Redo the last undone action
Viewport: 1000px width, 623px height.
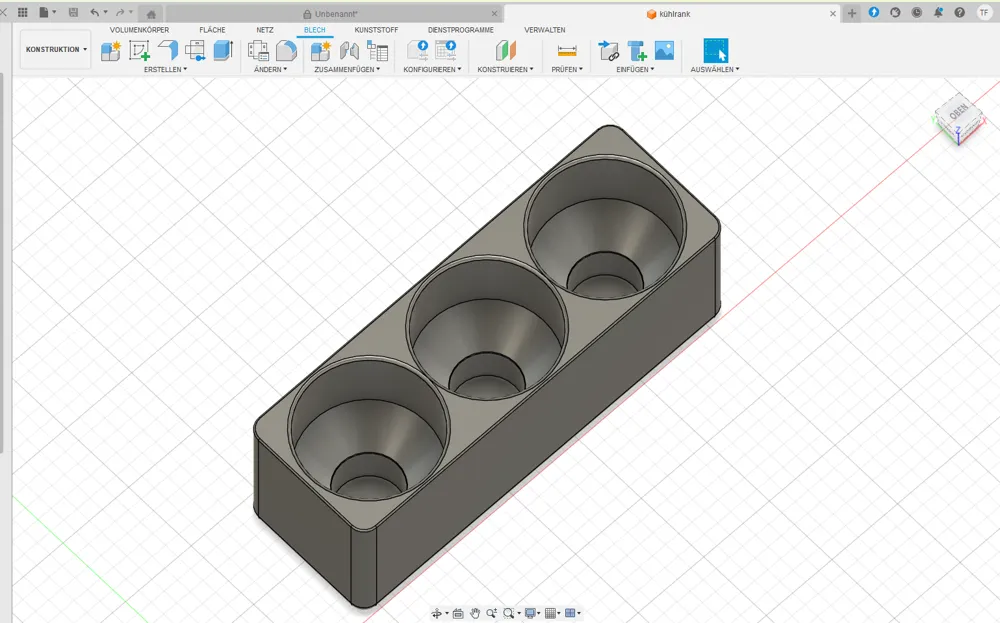coord(119,12)
